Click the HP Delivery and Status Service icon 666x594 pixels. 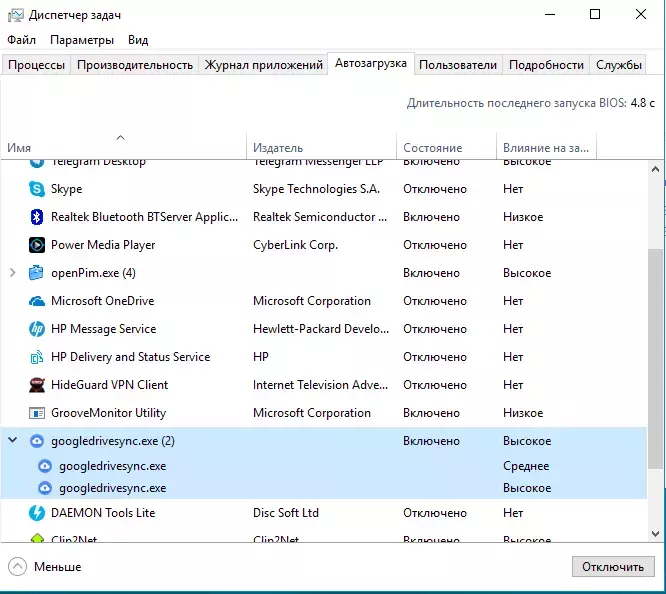[x=37, y=357]
